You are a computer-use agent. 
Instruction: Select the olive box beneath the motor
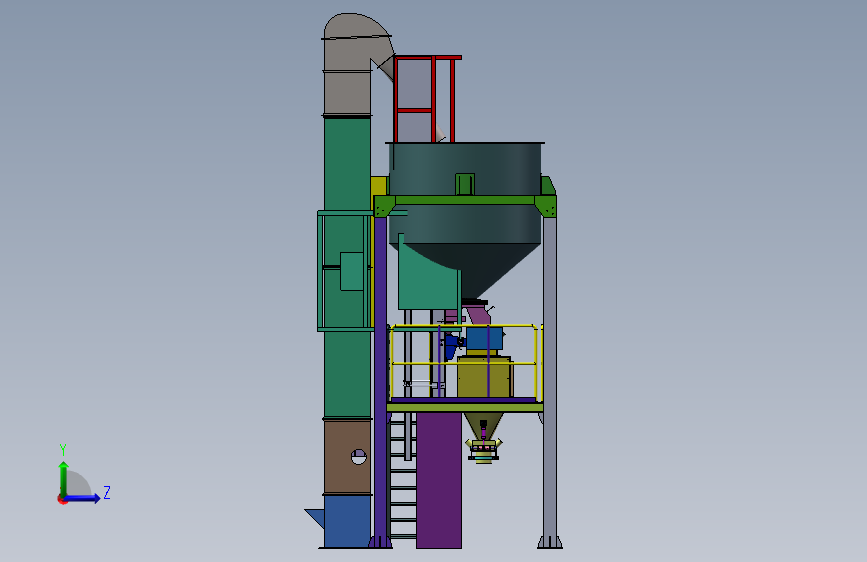[x=485, y=377]
